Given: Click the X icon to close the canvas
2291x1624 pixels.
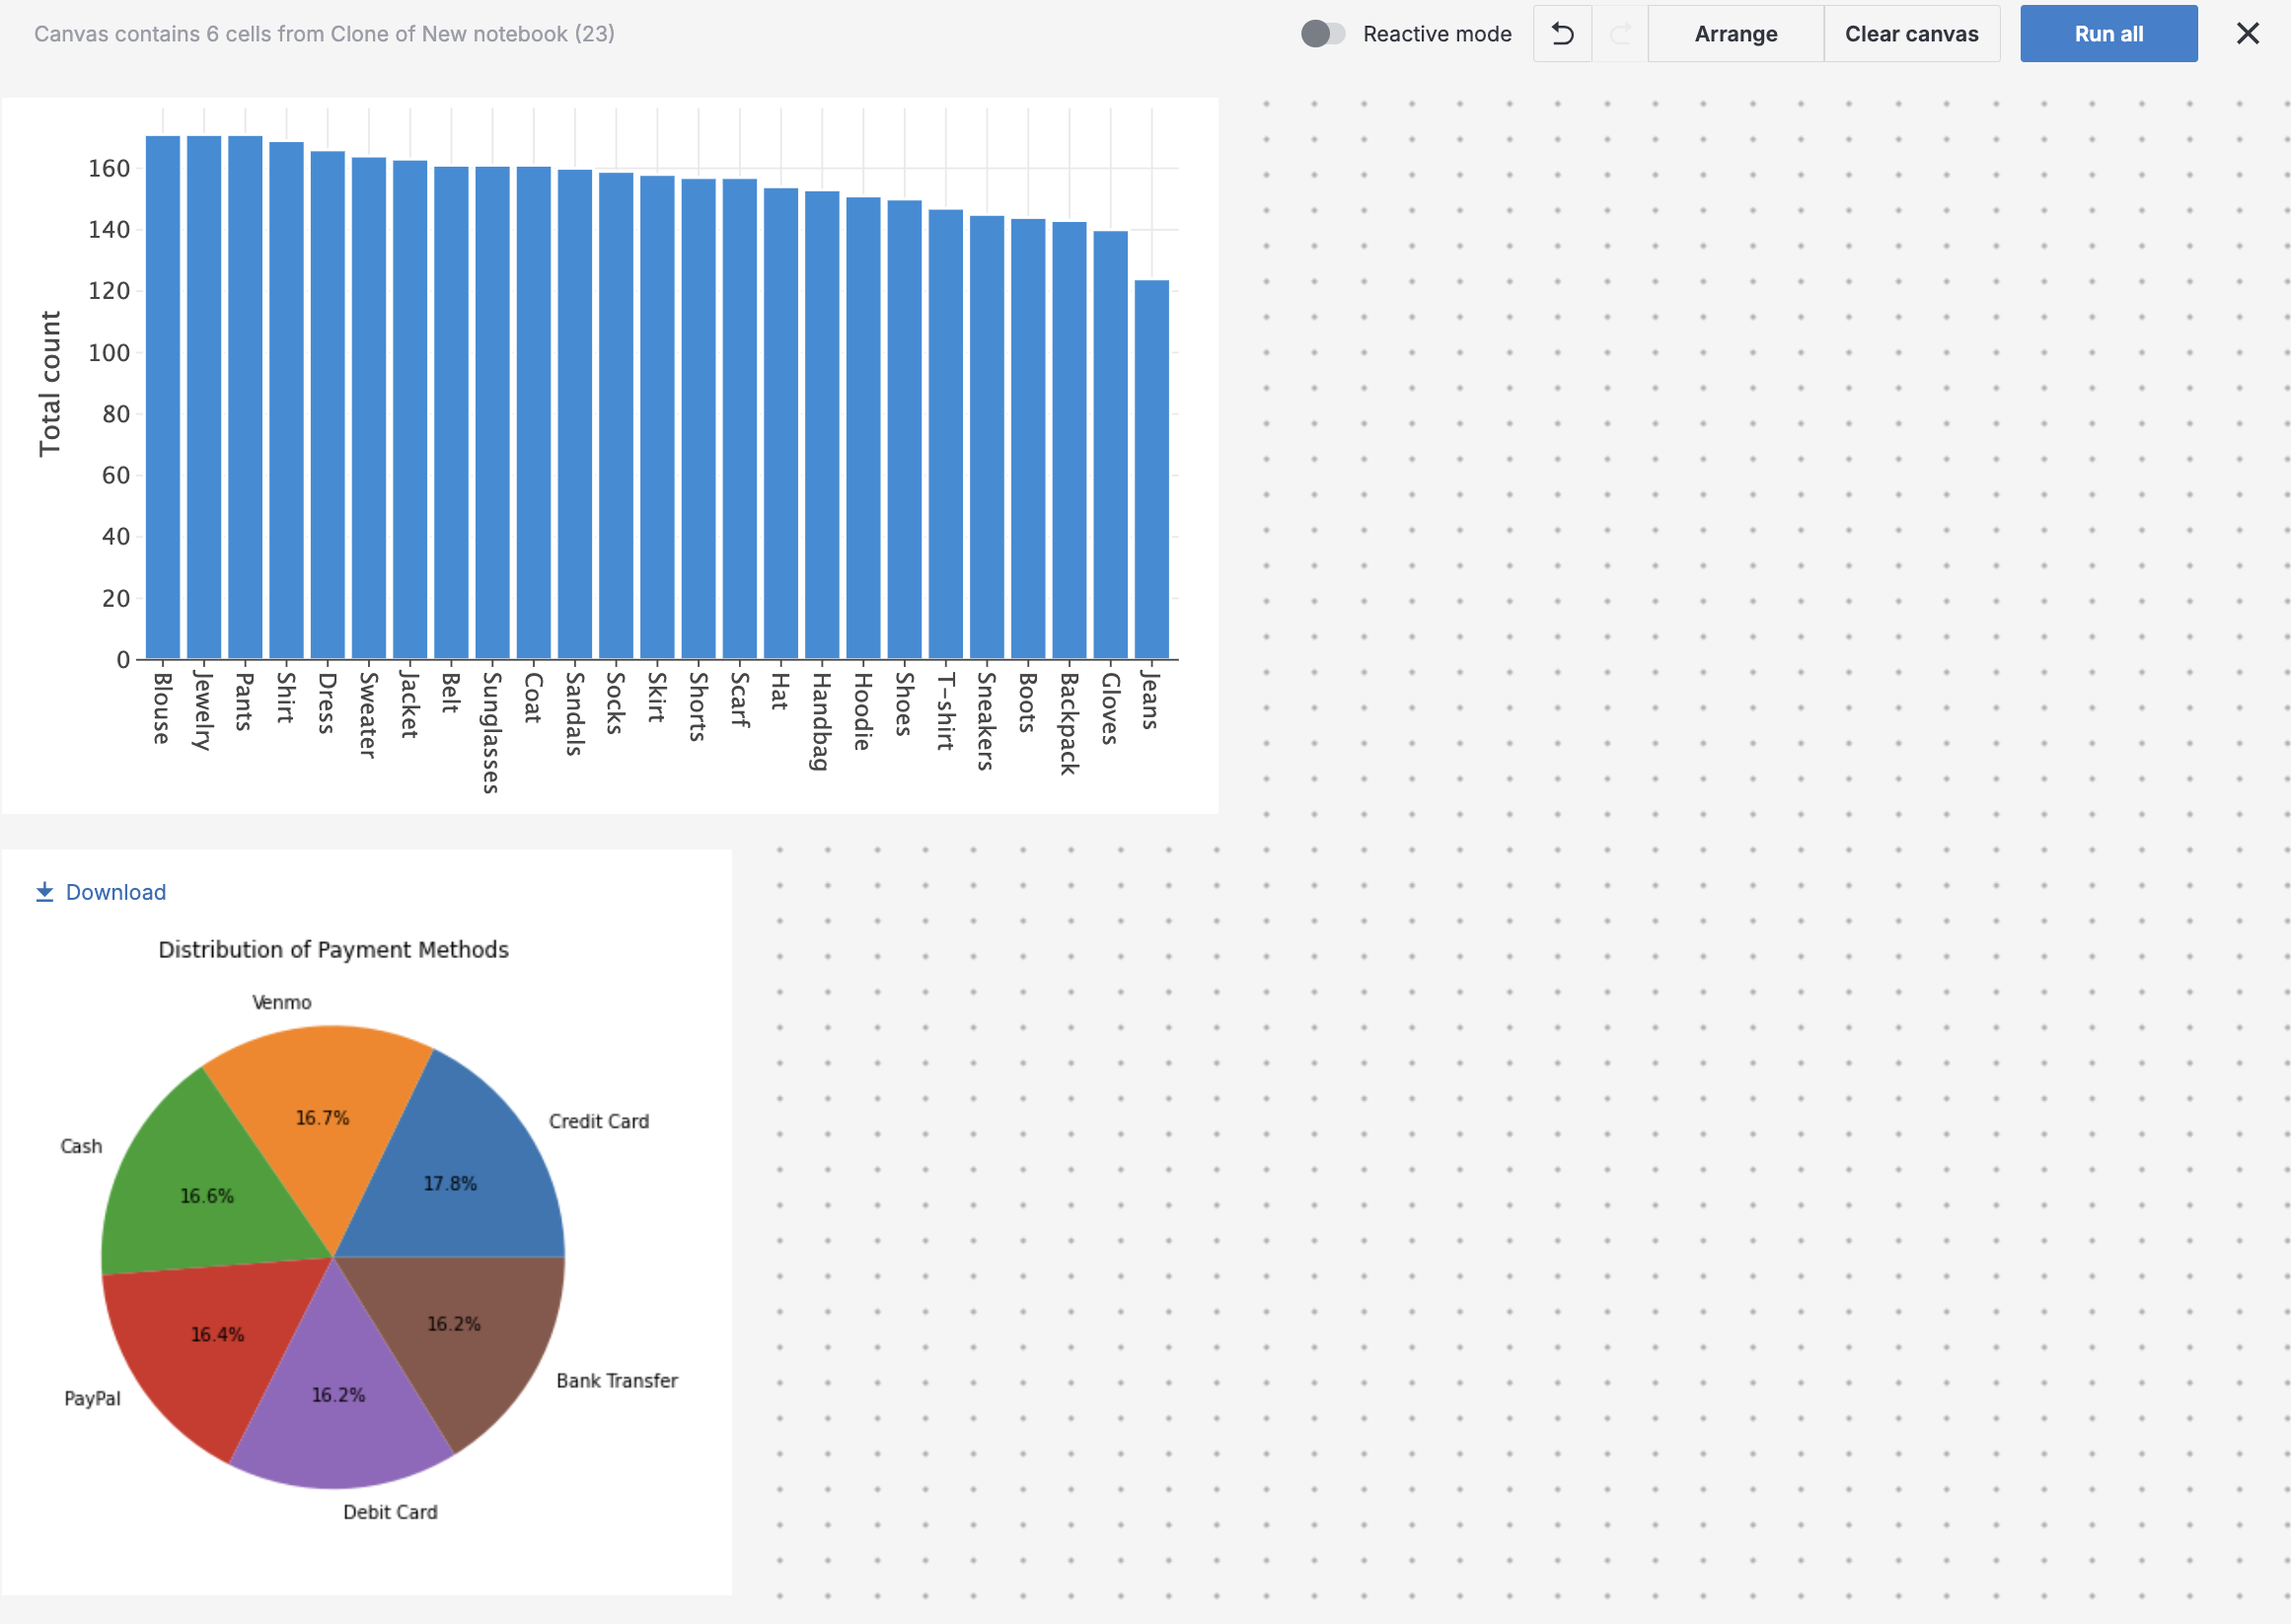Looking at the screenshot, I should (x=2248, y=33).
